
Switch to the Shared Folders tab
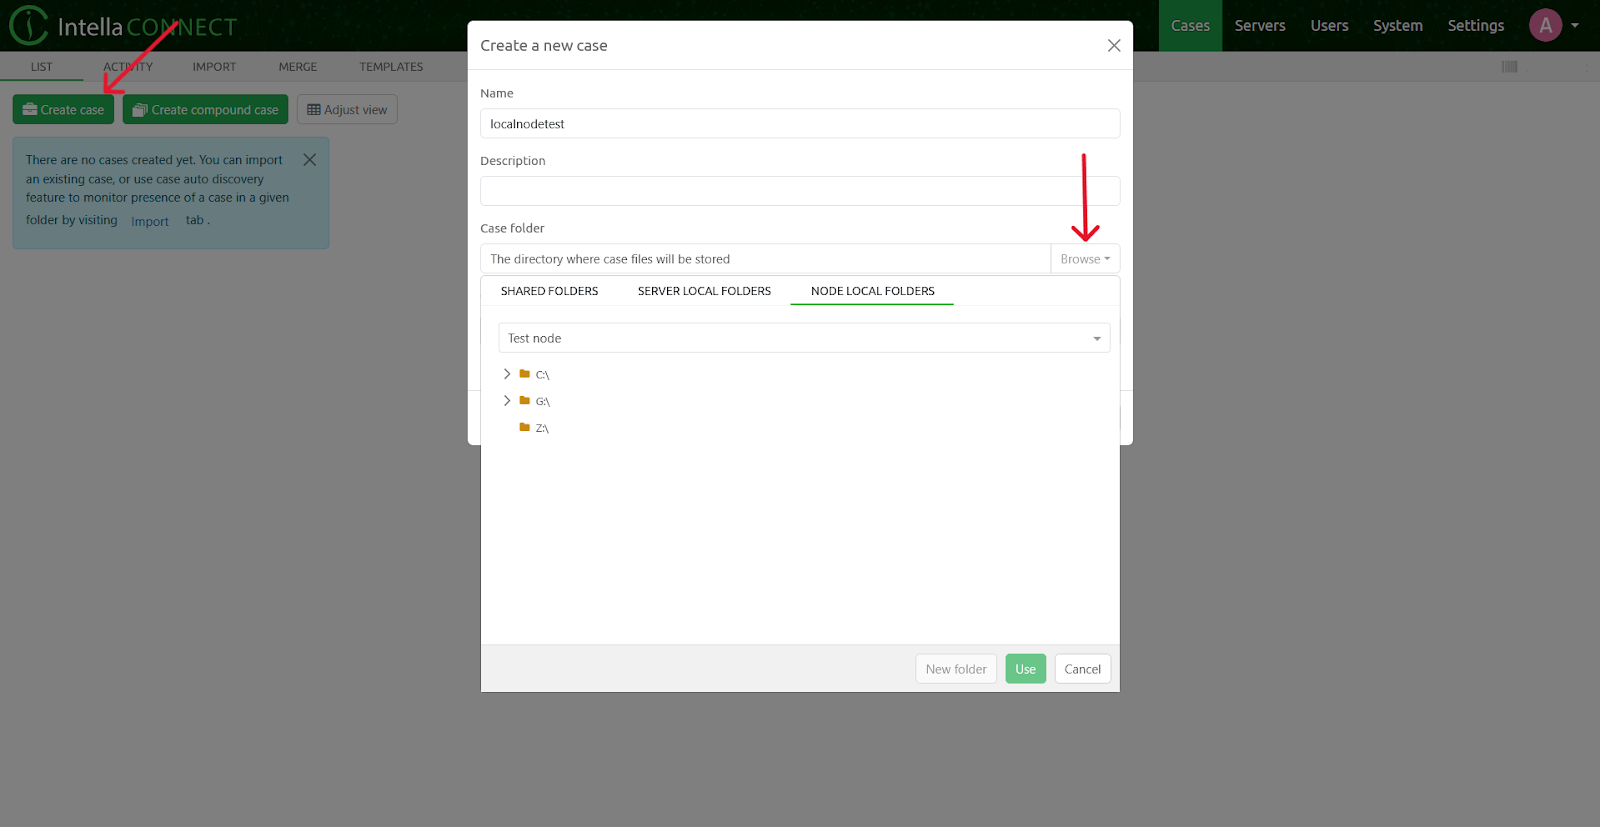coord(549,291)
